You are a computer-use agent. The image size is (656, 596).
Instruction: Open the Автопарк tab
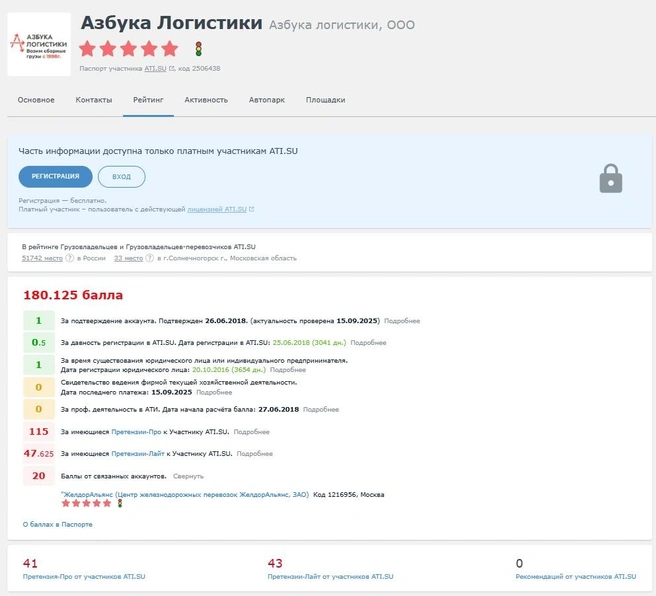tap(266, 100)
